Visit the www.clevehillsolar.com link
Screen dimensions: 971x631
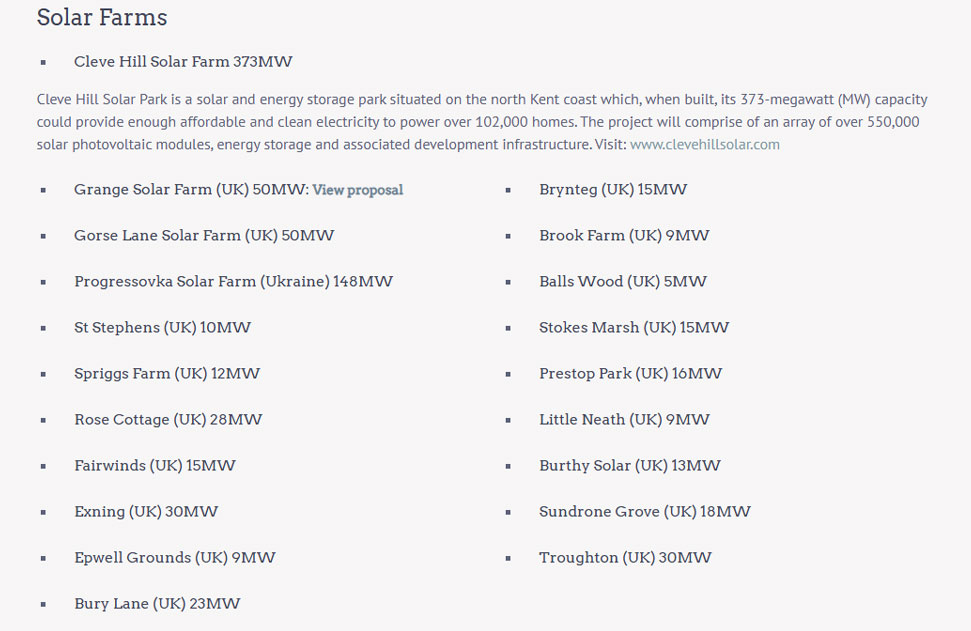click(x=704, y=144)
